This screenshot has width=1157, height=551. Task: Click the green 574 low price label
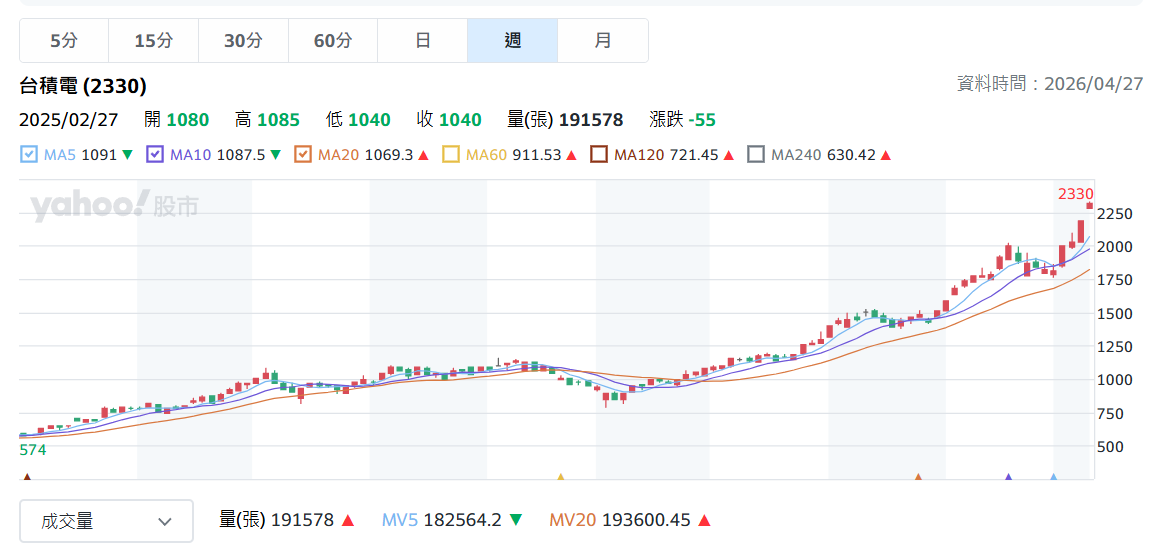click(x=33, y=449)
